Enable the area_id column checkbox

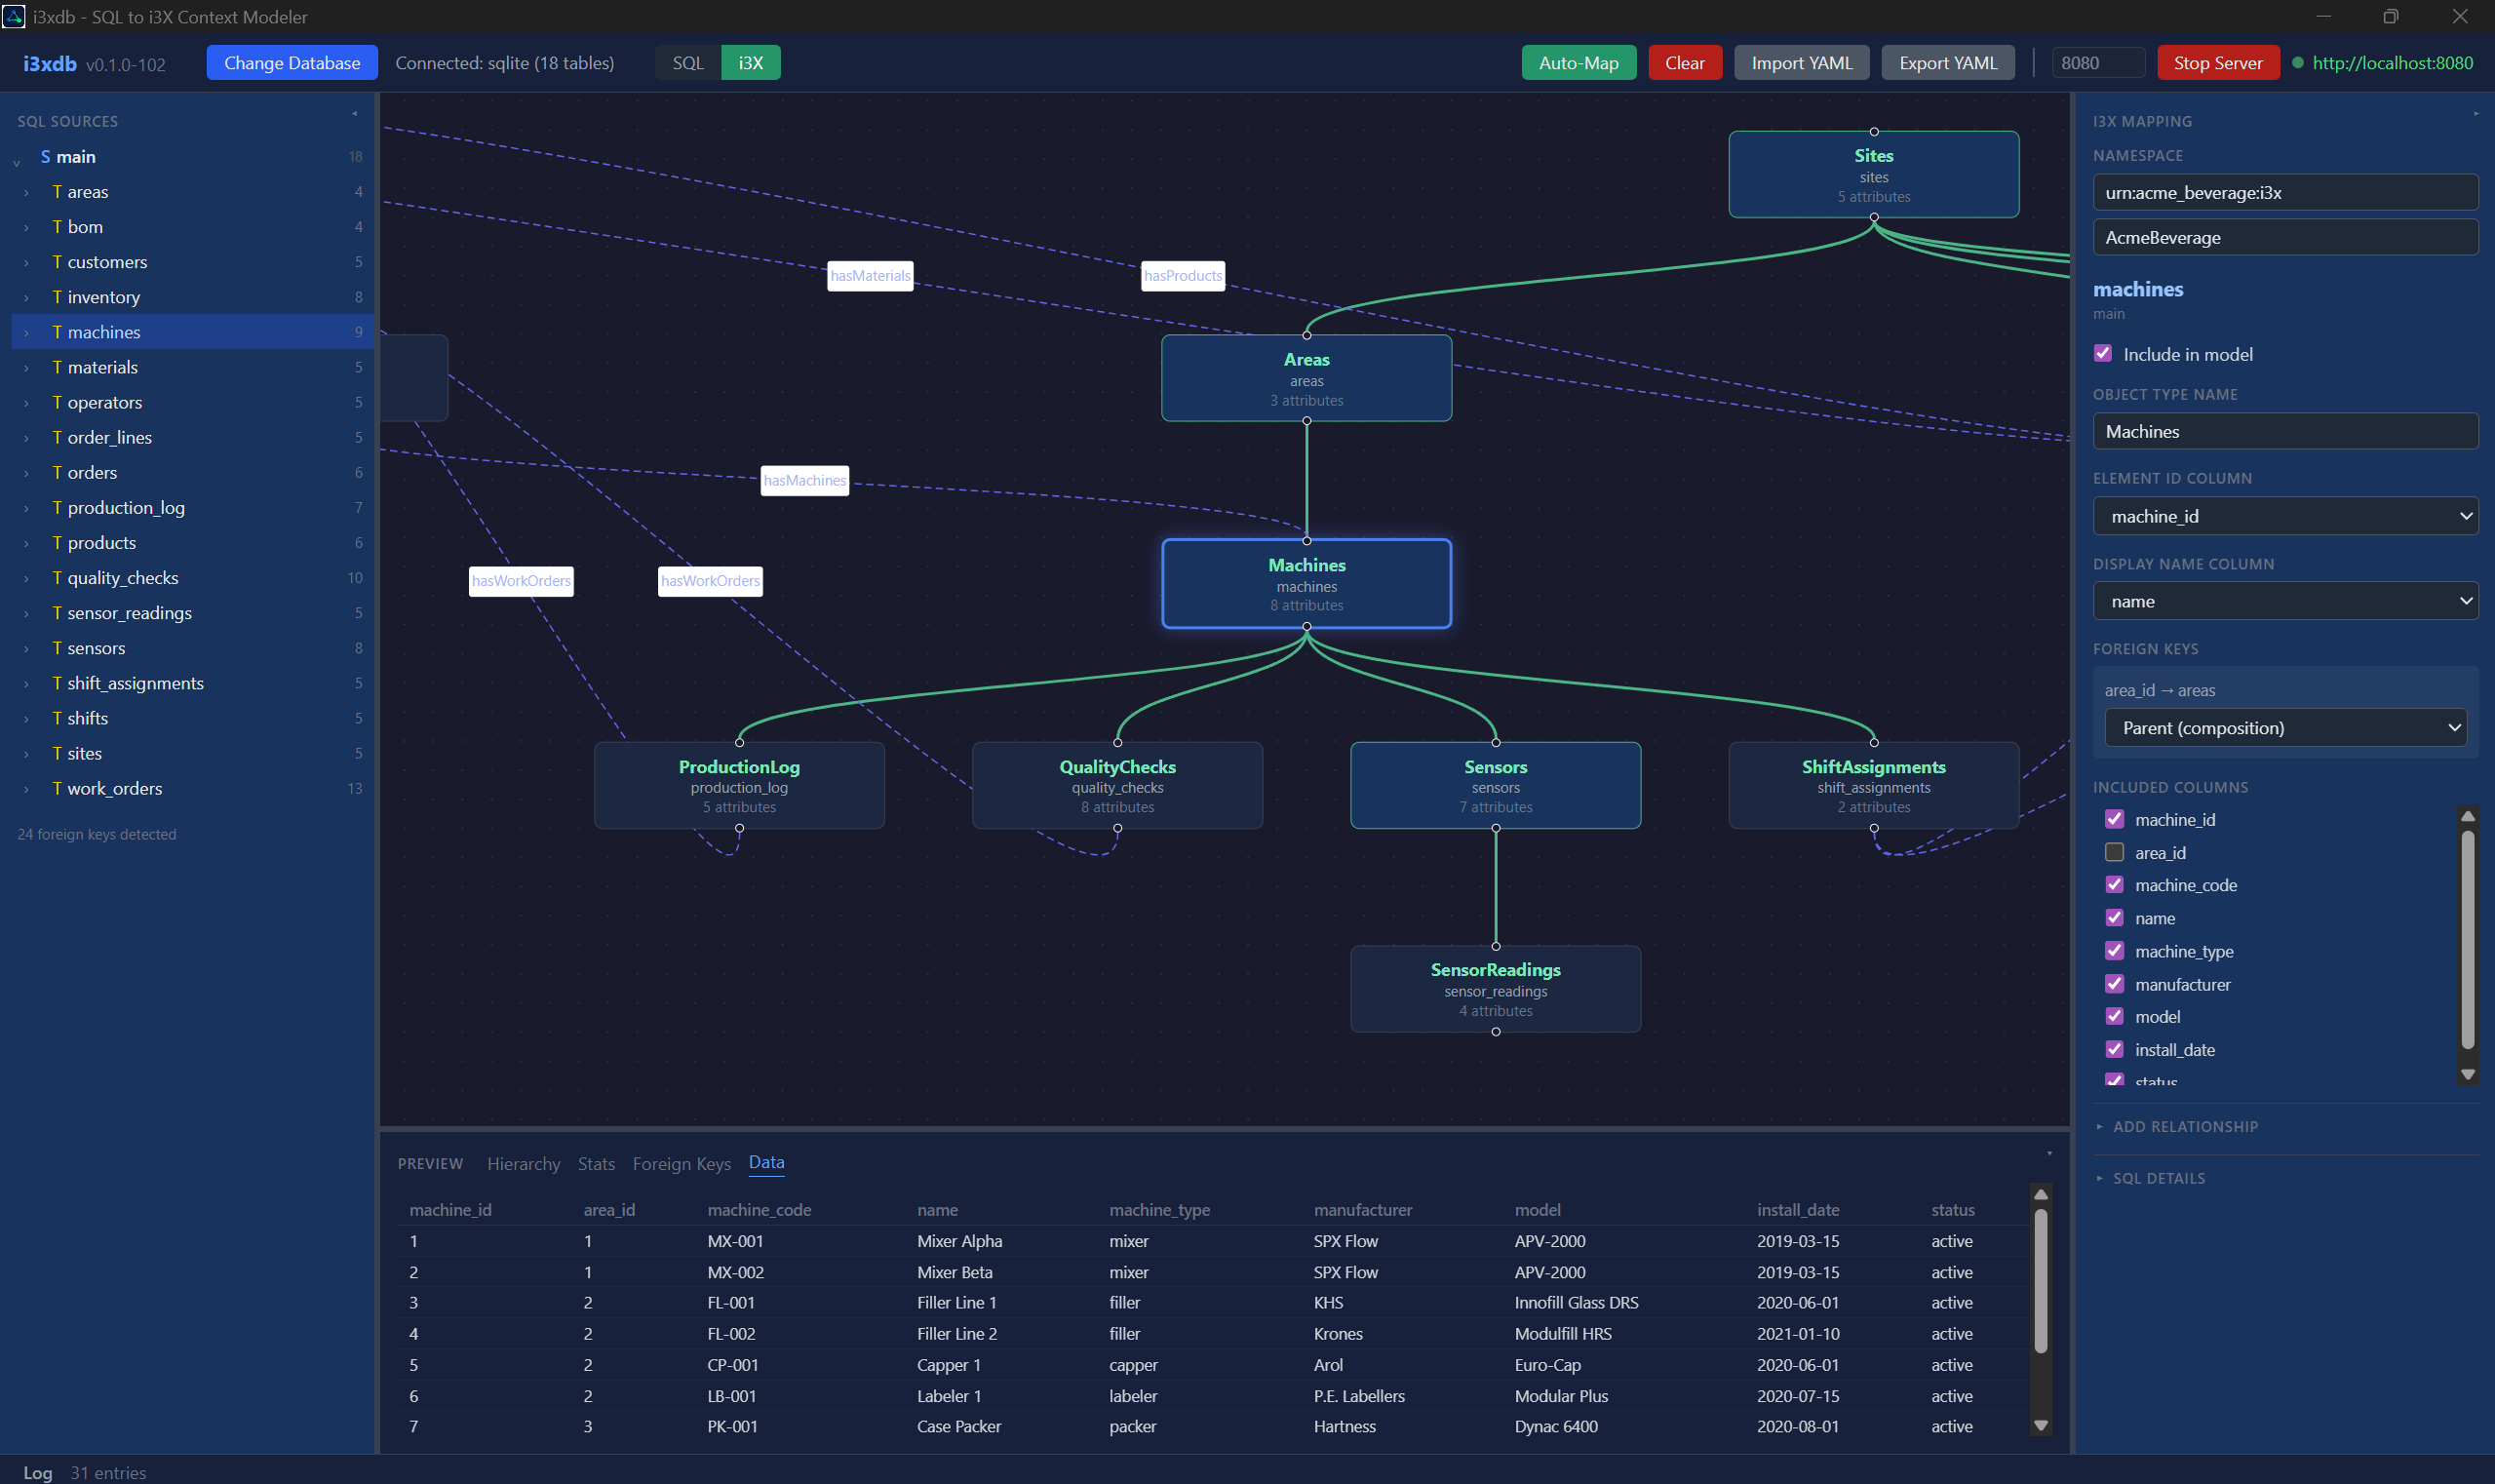coord(2115,852)
